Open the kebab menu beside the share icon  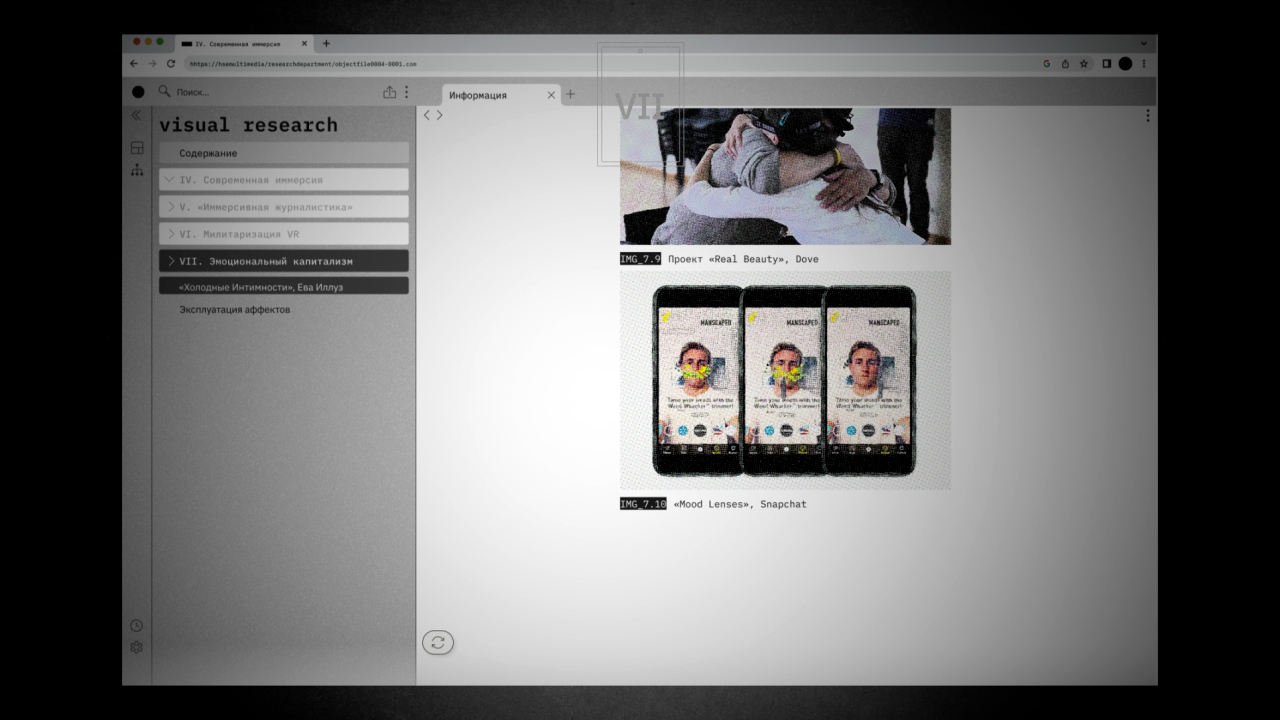406,92
